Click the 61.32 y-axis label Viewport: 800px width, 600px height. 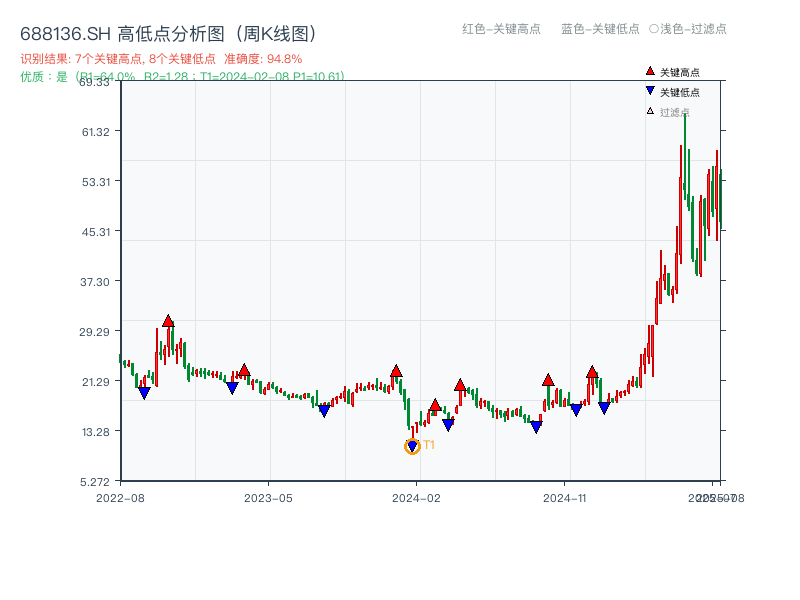click(x=96, y=132)
